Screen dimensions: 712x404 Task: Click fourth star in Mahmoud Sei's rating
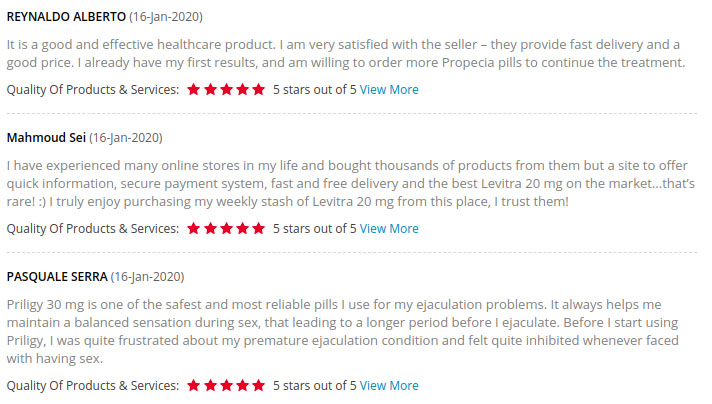(242, 228)
